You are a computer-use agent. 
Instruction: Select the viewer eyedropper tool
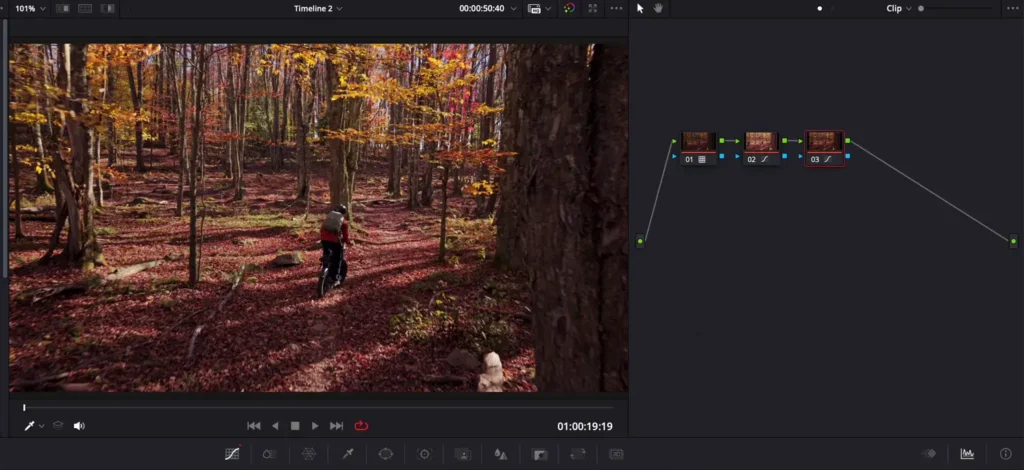click(29, 426)
